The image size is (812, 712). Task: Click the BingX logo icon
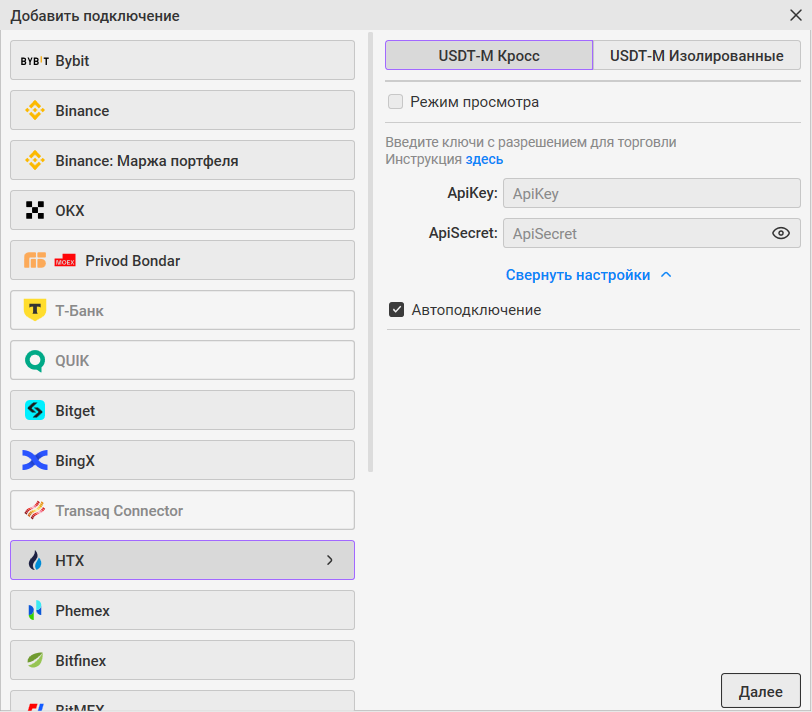(x=35, y=461)
